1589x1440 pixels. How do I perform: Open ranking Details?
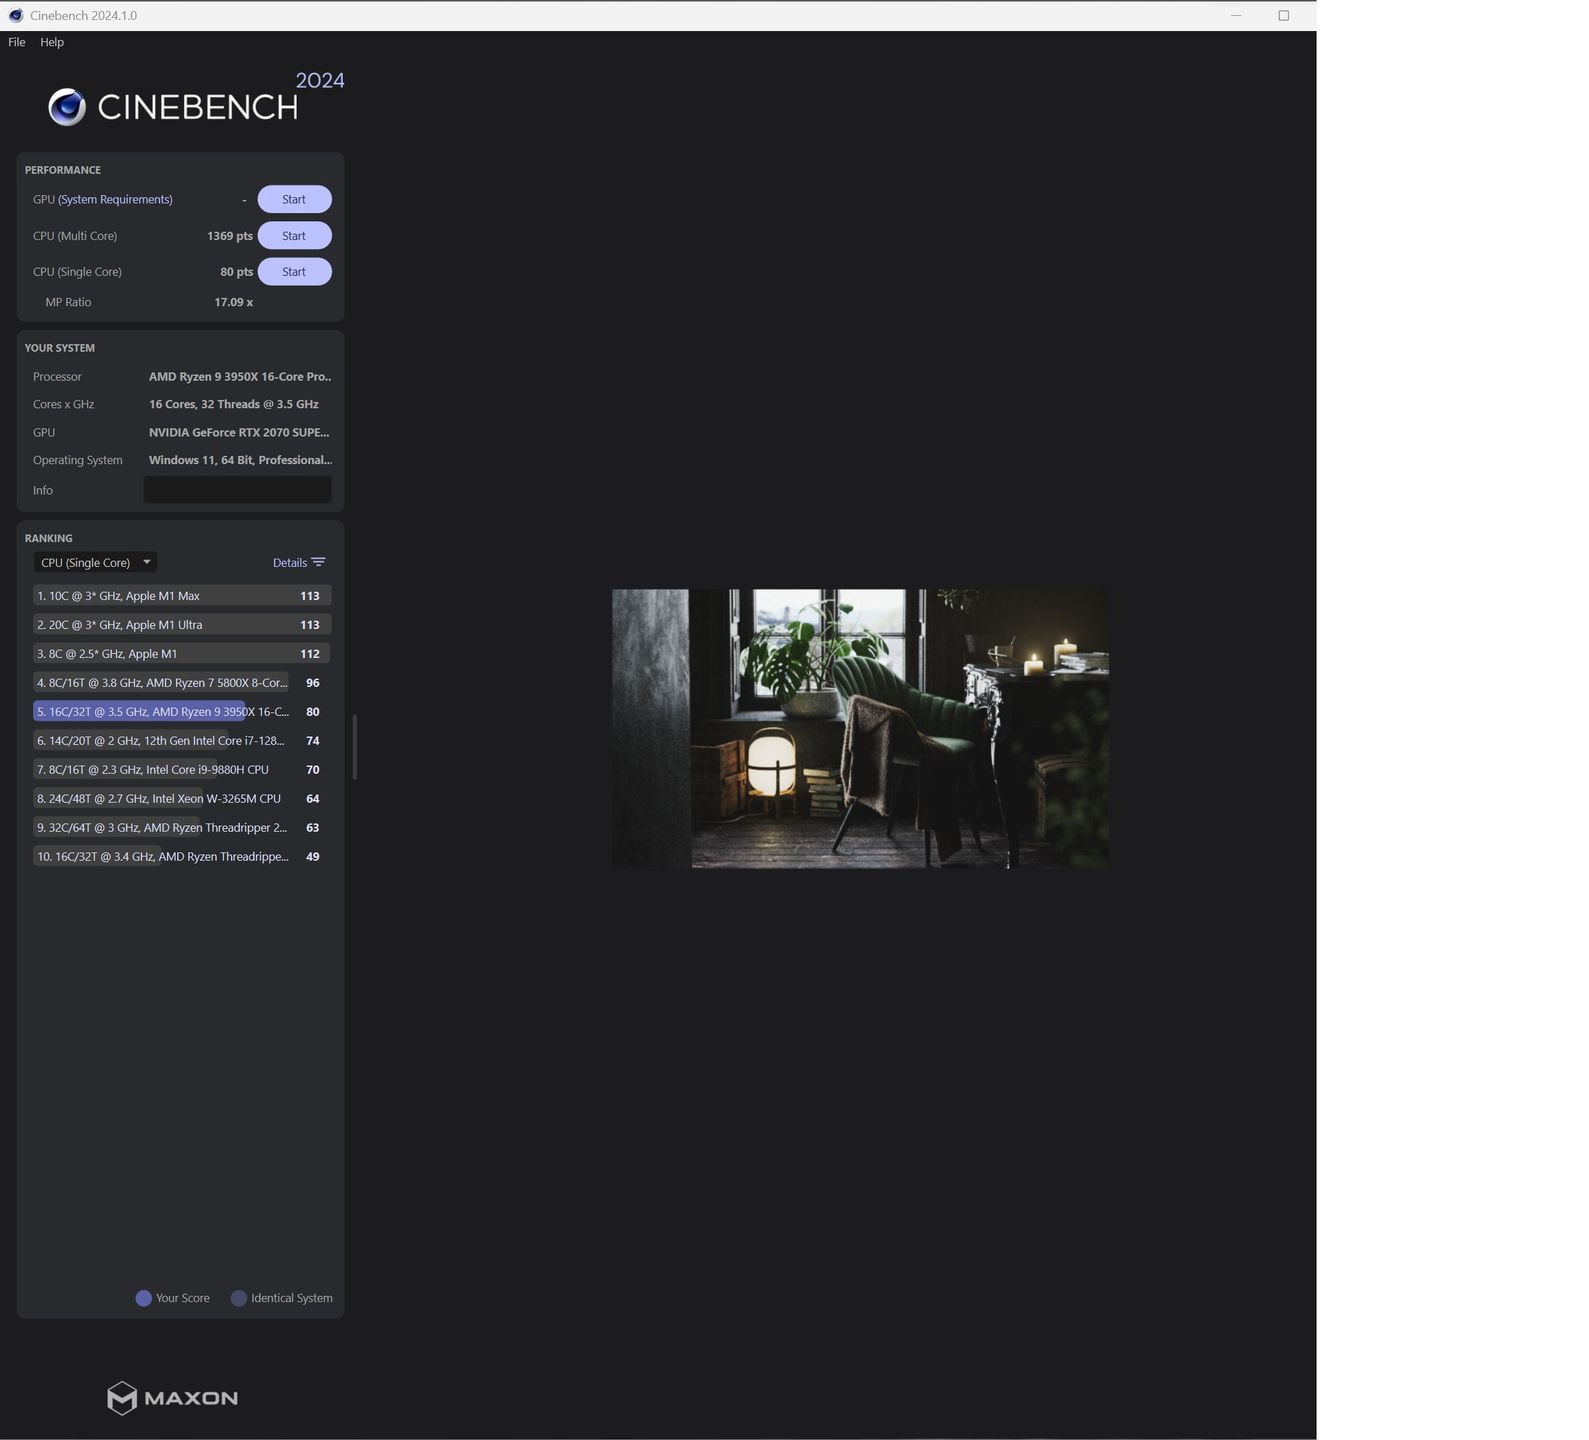click(x=290, y=562)
